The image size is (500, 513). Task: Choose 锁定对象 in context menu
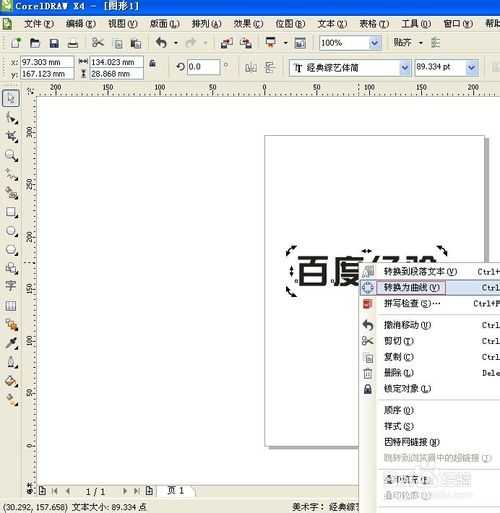click(430, 389)
